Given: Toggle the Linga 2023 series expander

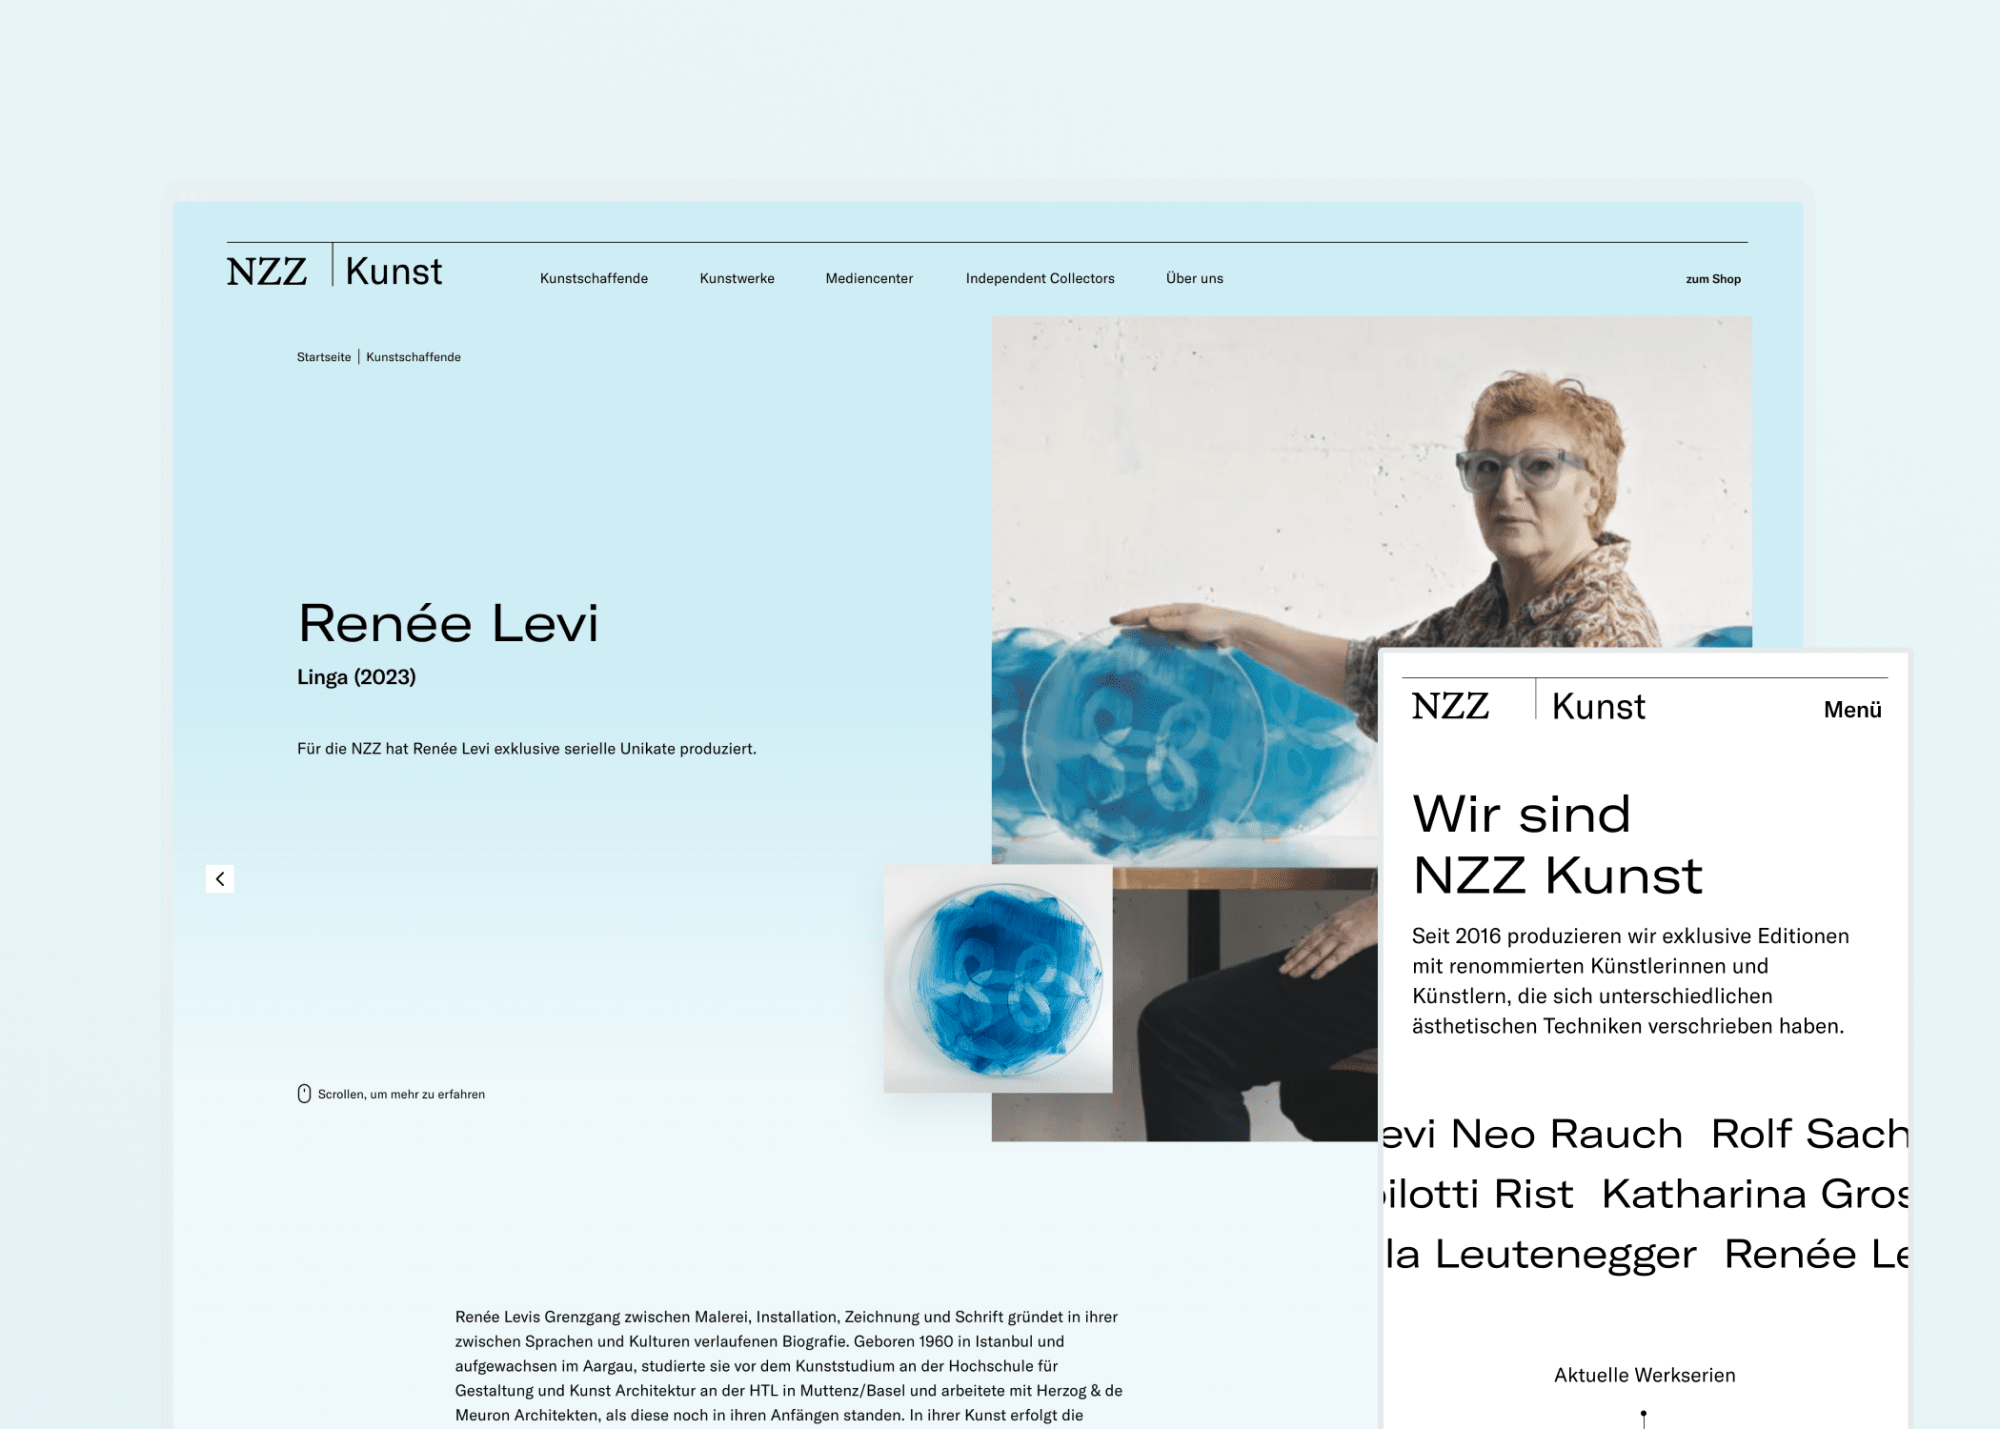Looking at the screenshot, I should pyautogui.click(x=359, y=674).
